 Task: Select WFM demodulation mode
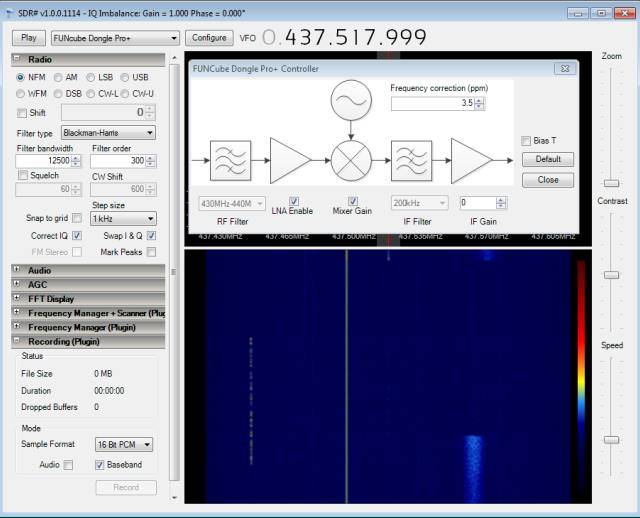pyautogui.click(x=20, y=94)
